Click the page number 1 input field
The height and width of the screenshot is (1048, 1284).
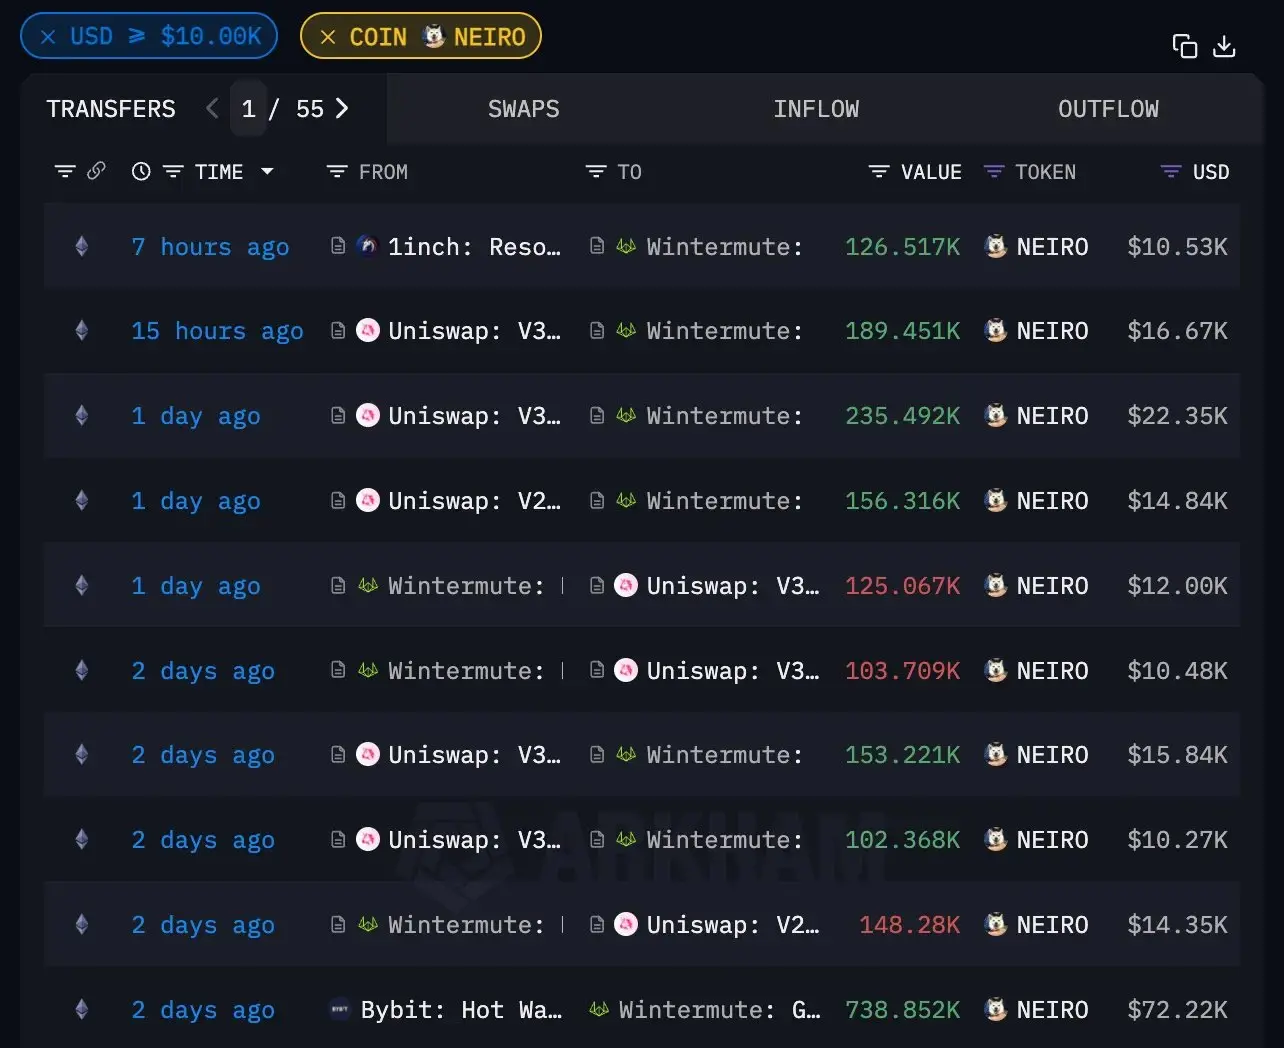click(x=249, y=109)
